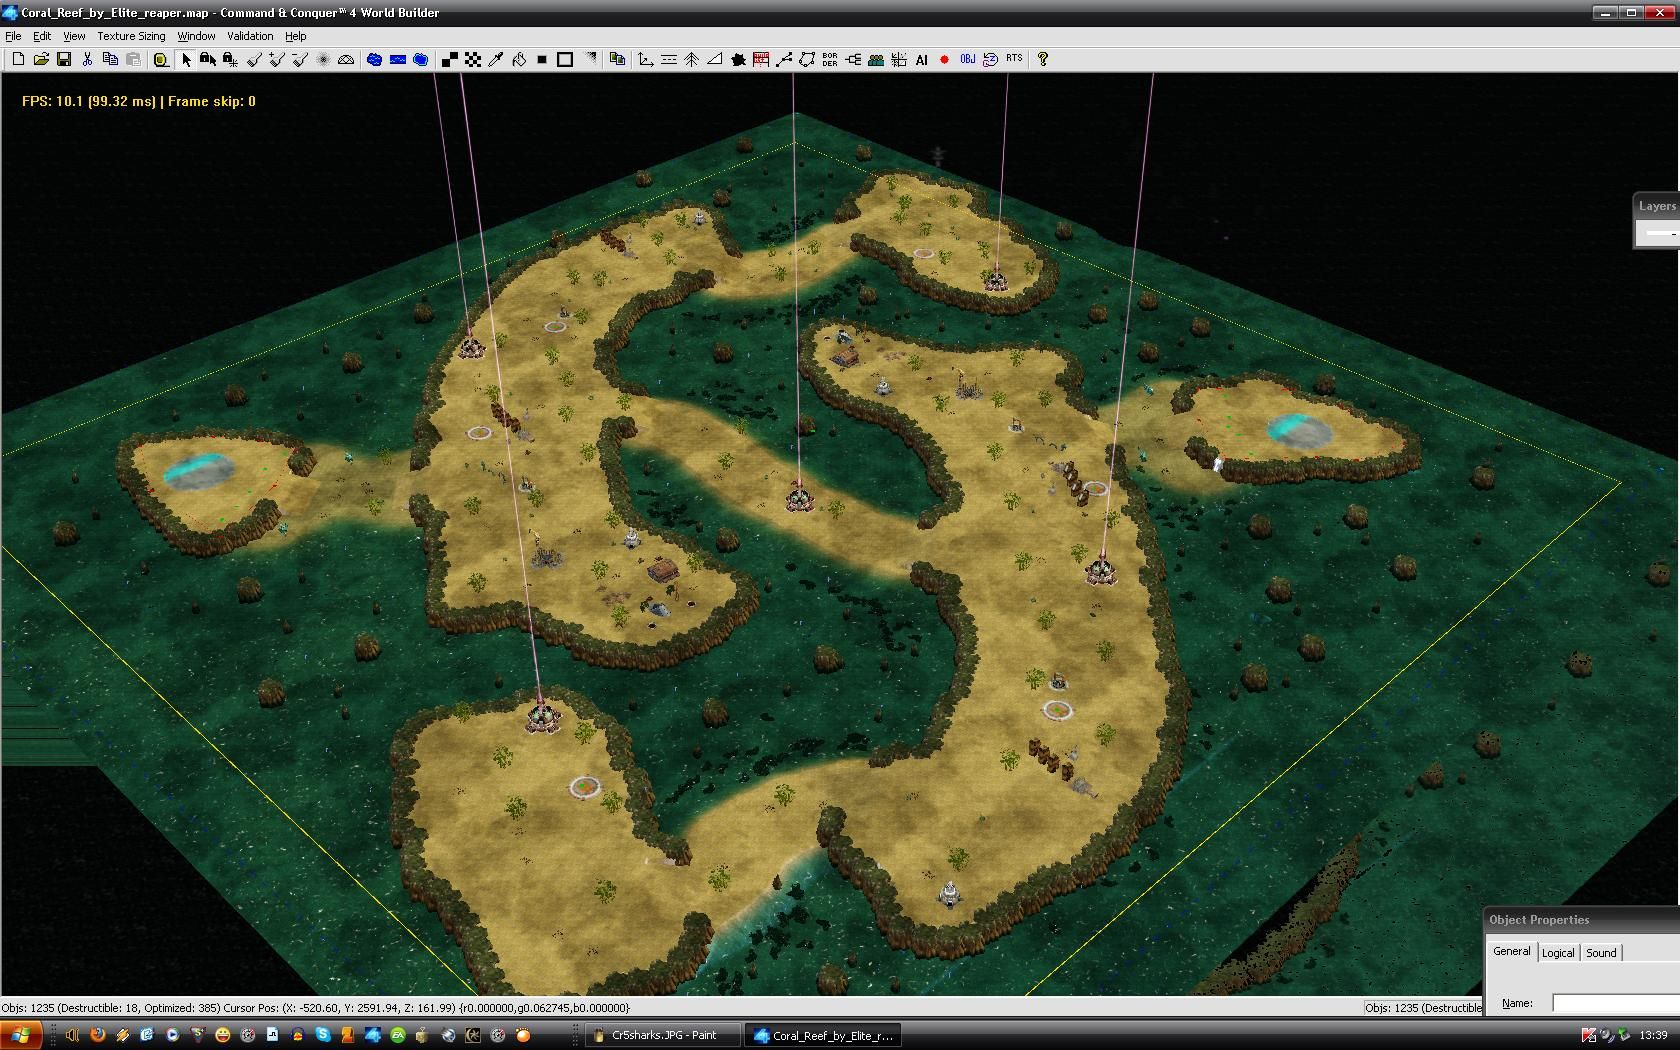Click the RTS toolbar icon

click(1014, 59)
